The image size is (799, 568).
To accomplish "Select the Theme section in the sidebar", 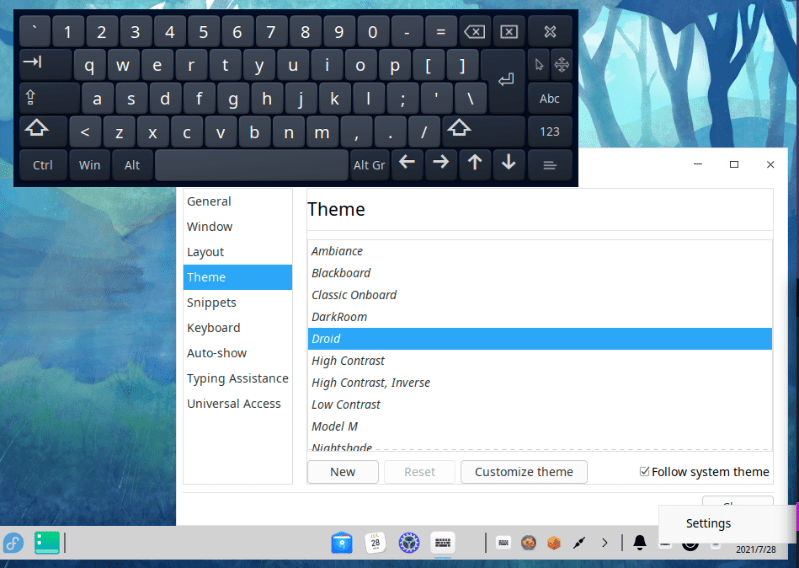I will coord(237,277).
